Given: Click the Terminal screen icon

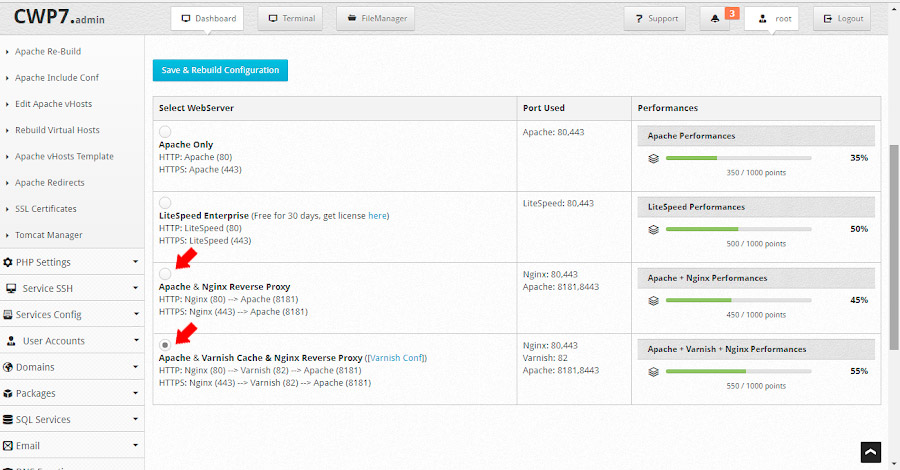Looking at the screenshot, I should tap(273, 18).
